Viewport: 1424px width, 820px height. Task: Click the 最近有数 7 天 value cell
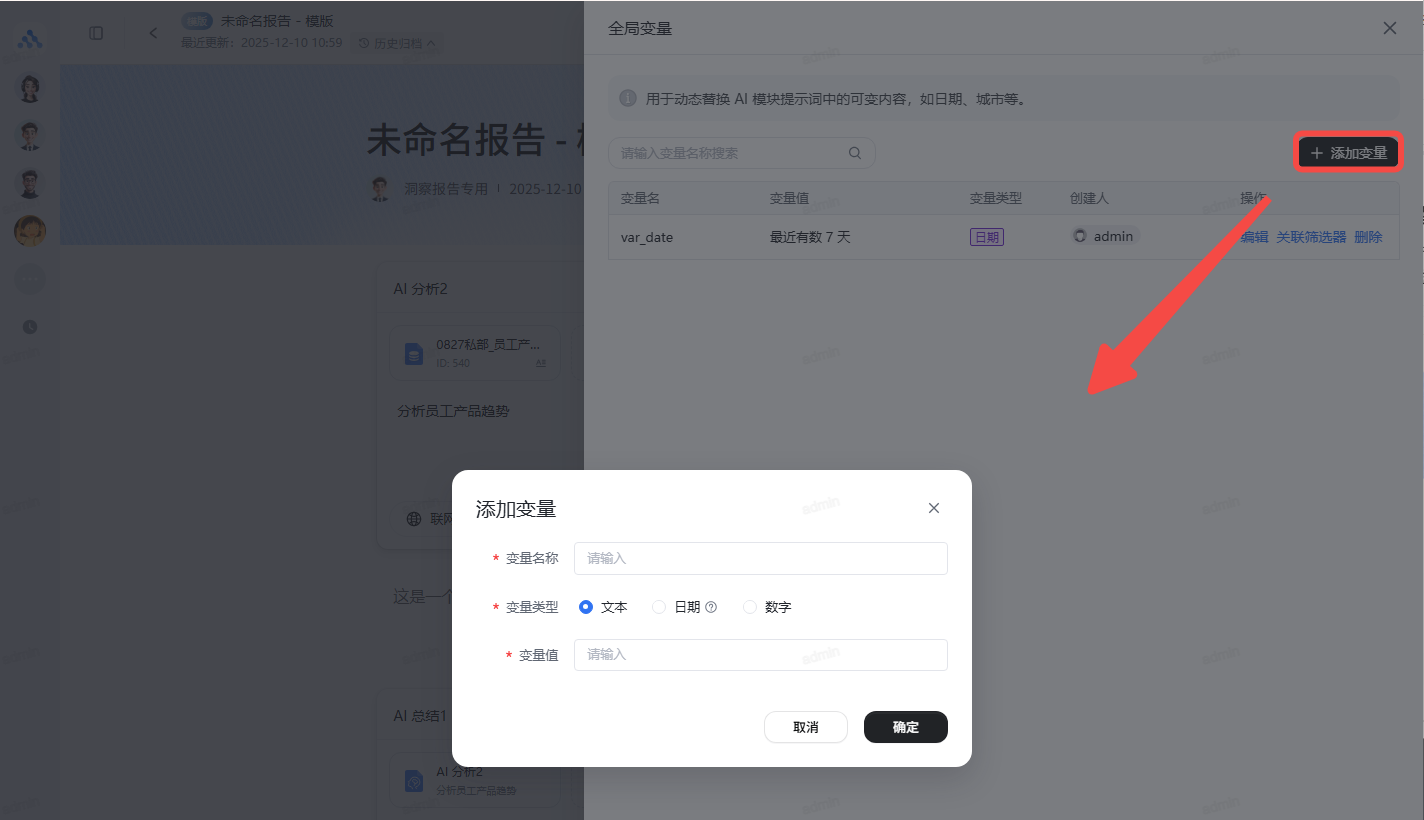point(810,237)
